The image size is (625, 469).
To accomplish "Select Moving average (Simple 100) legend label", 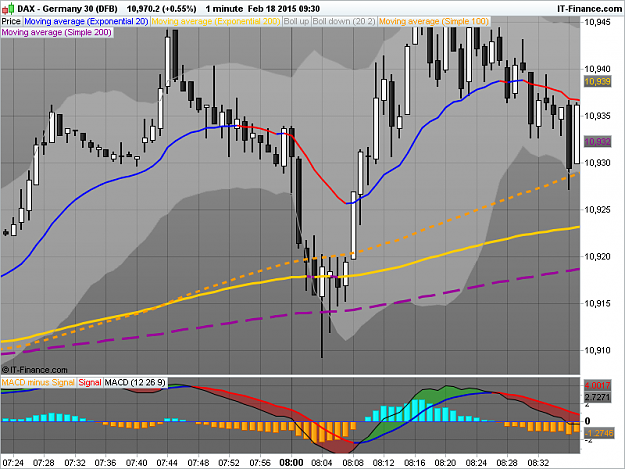I will coord(434,22).
